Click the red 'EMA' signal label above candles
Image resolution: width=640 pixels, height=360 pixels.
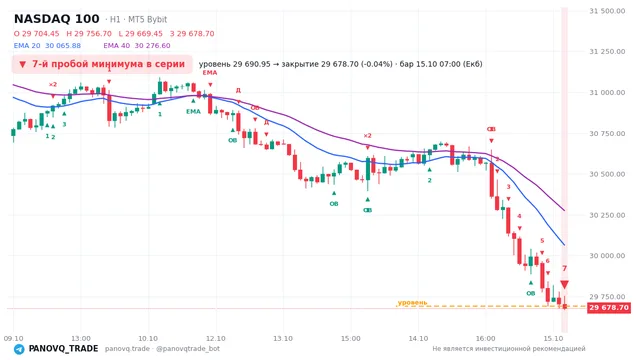[x=210, y=73]
